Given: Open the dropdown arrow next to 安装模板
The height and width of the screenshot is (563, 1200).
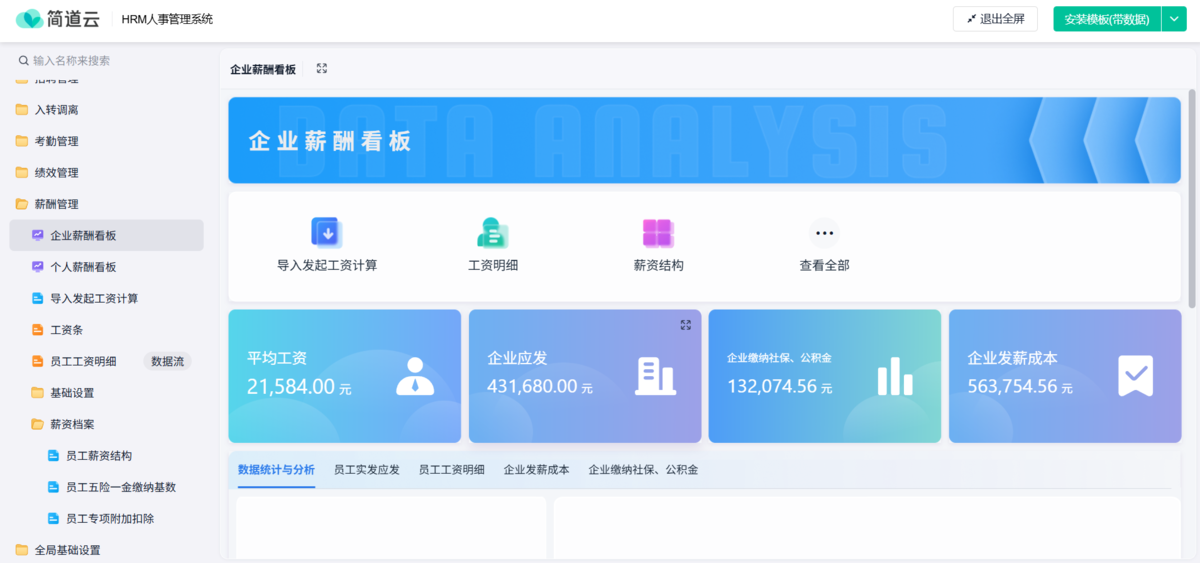Looking at the screenshot, I should [1174, 19].
